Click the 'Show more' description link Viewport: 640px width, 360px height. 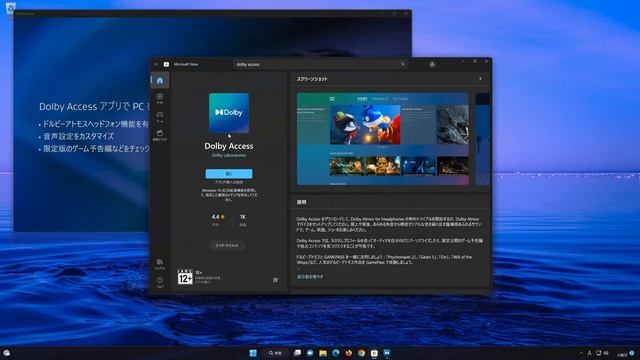click(x=310, y=277)
